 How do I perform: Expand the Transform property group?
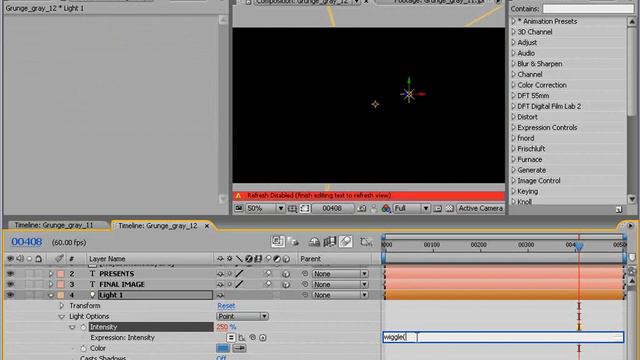pos(61,305)
